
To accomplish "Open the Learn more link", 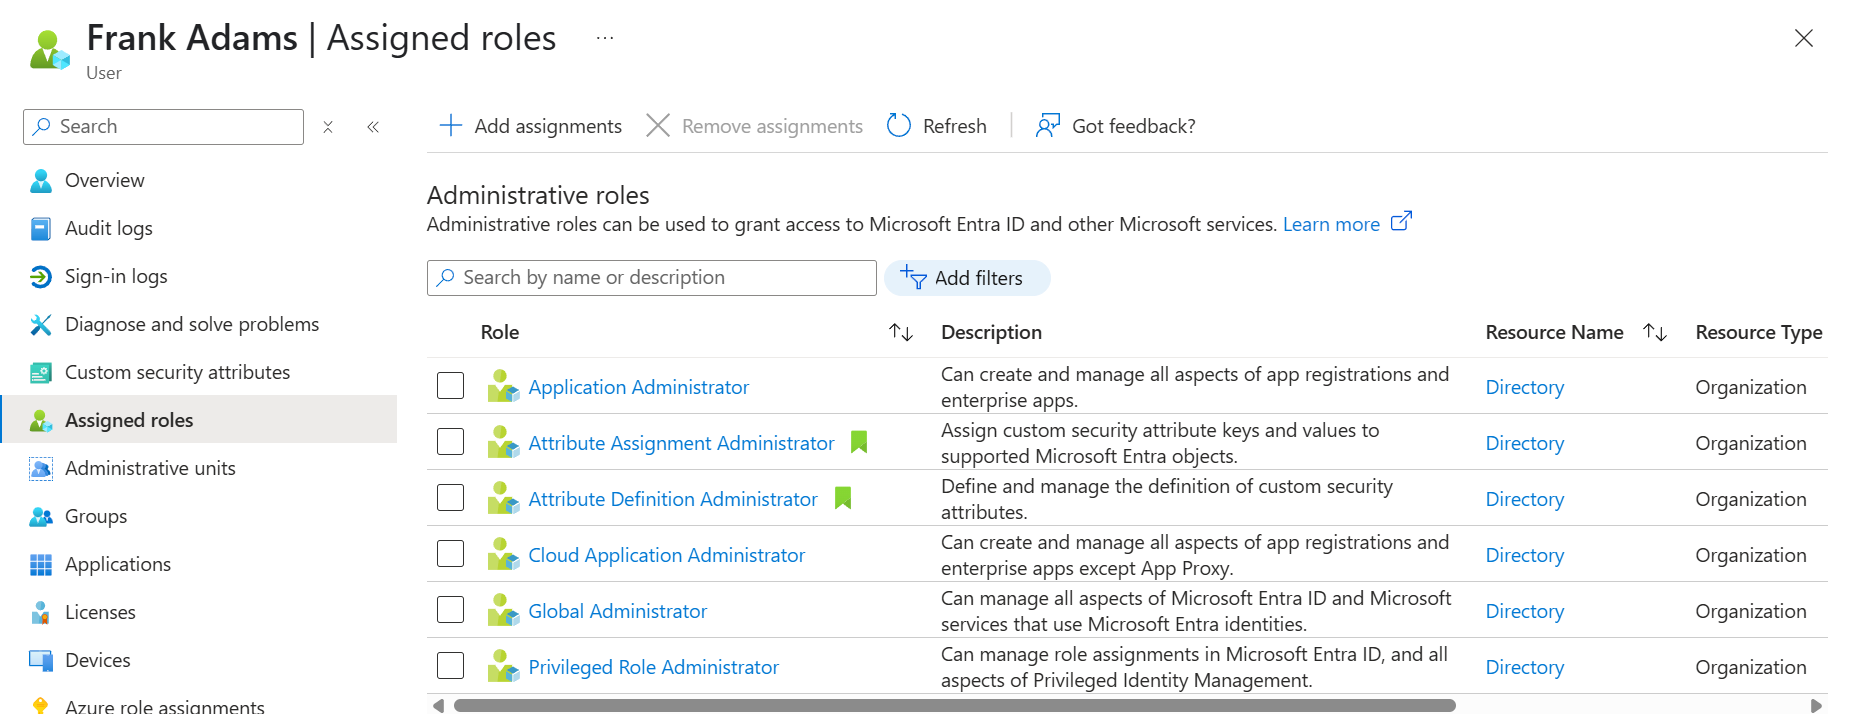I will [x=1331, y=225].
